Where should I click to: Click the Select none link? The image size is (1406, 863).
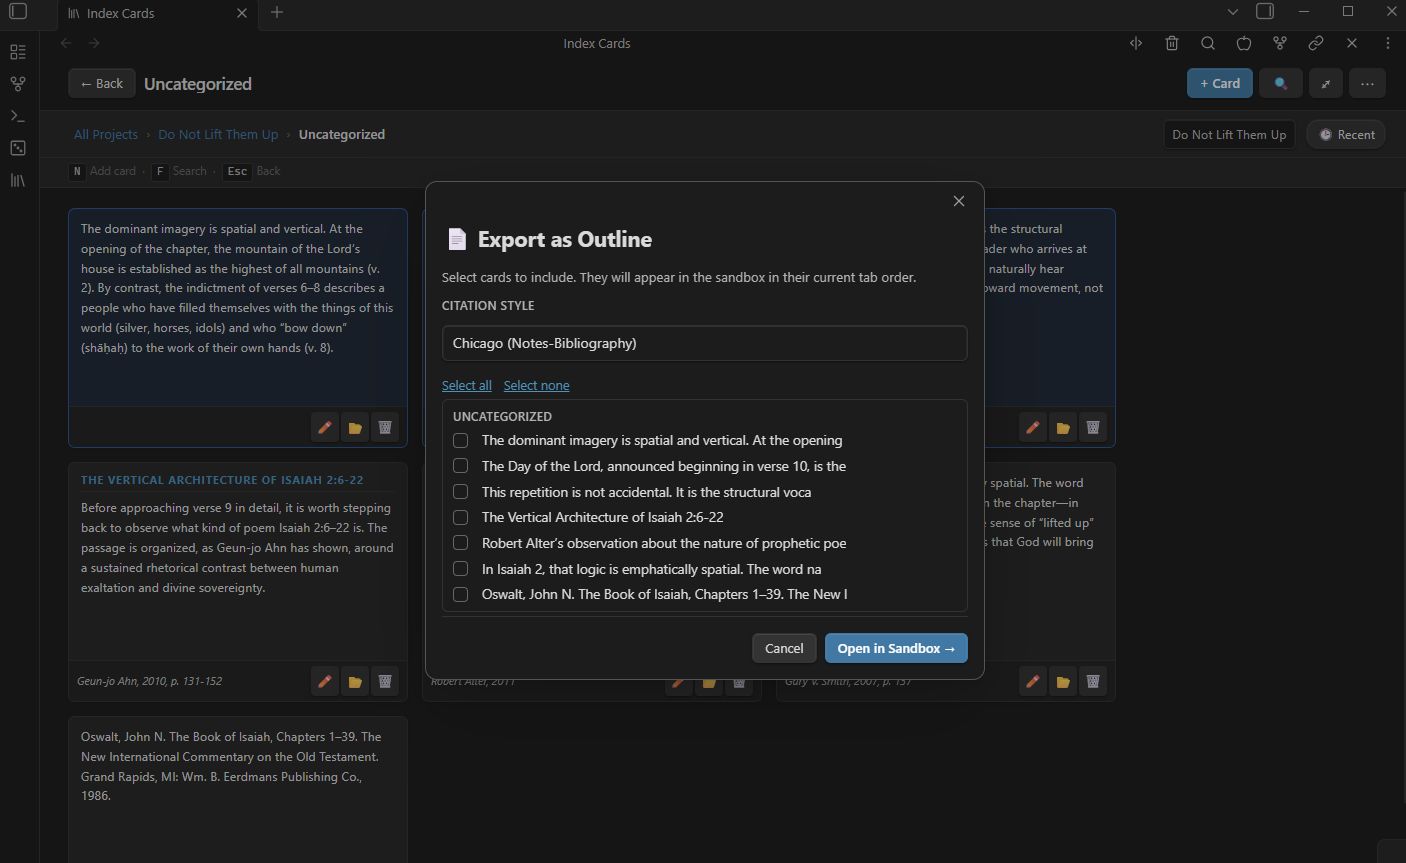point(536,385)
